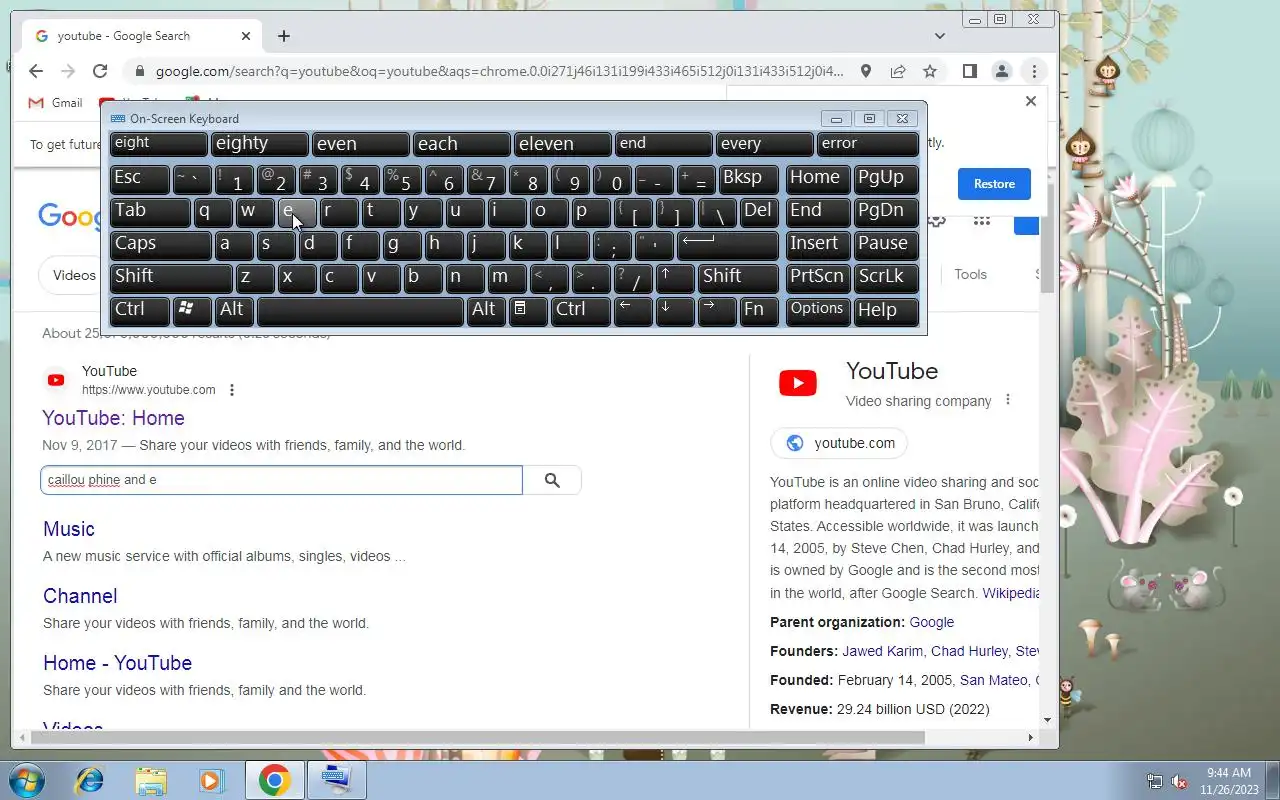The width and height of the screenshot is (1280, 800).
Task: Click the Enter key on On-Screen Keyboard
Action: [728, 244]
